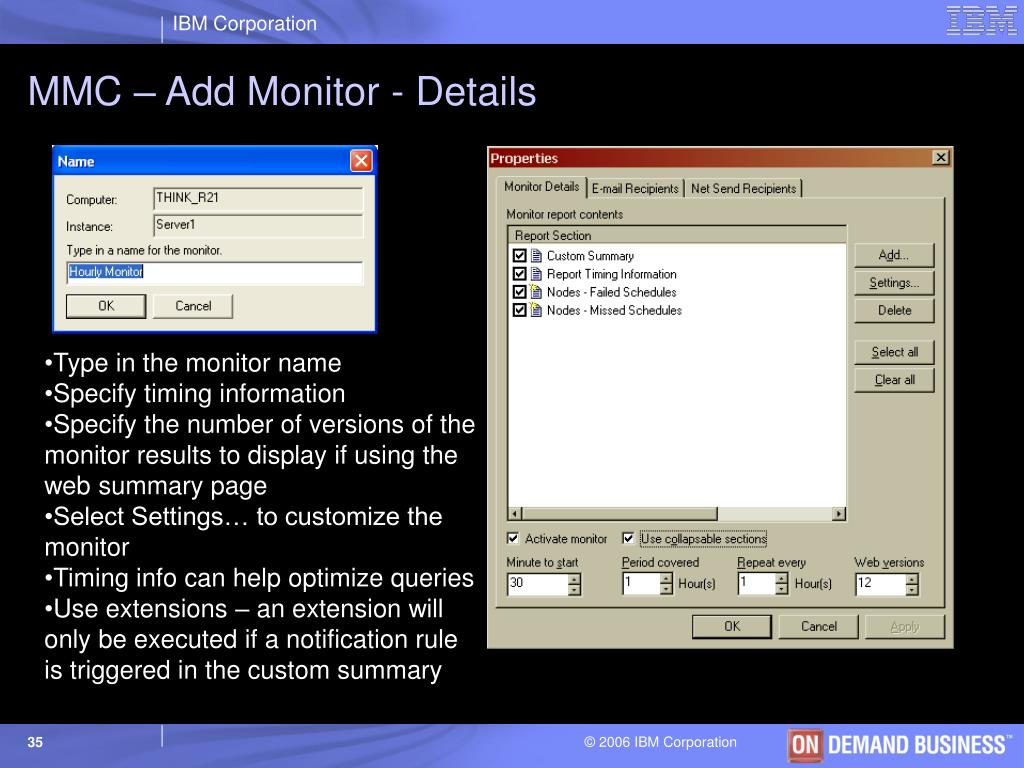Toggle the Nodes - Missed Schedules checkbox
This screenshot has height=768, width=1024.
pos(520,310)
